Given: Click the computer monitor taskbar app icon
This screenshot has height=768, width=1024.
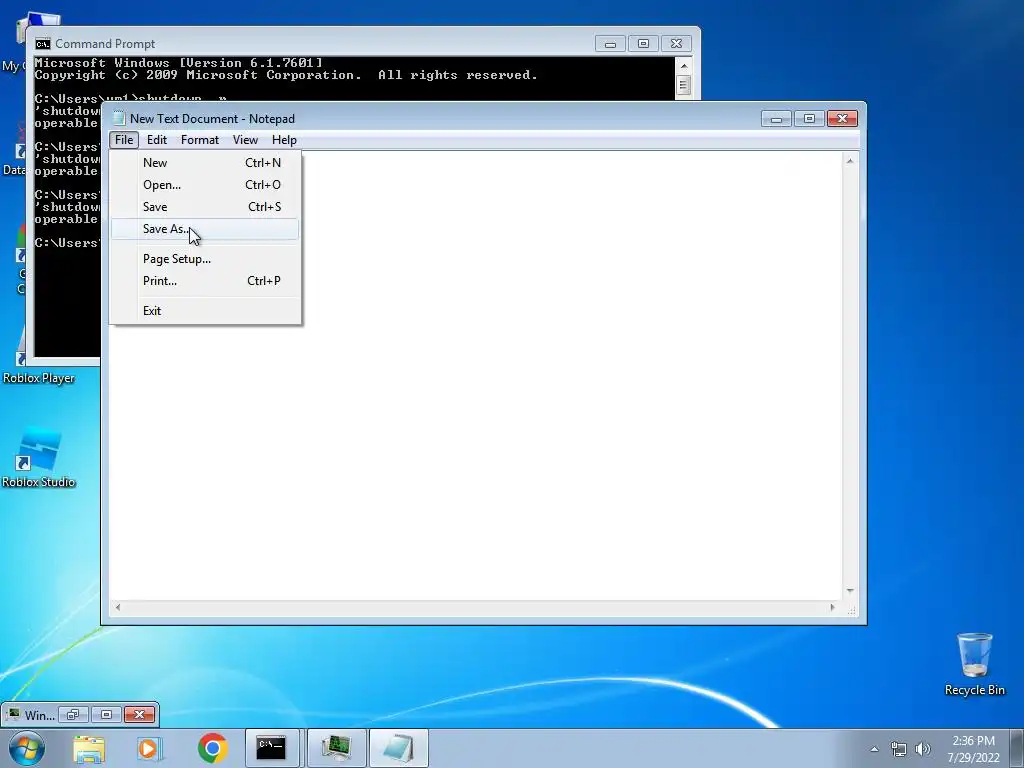Looking at the screenshot, I should tap(336, 748).
